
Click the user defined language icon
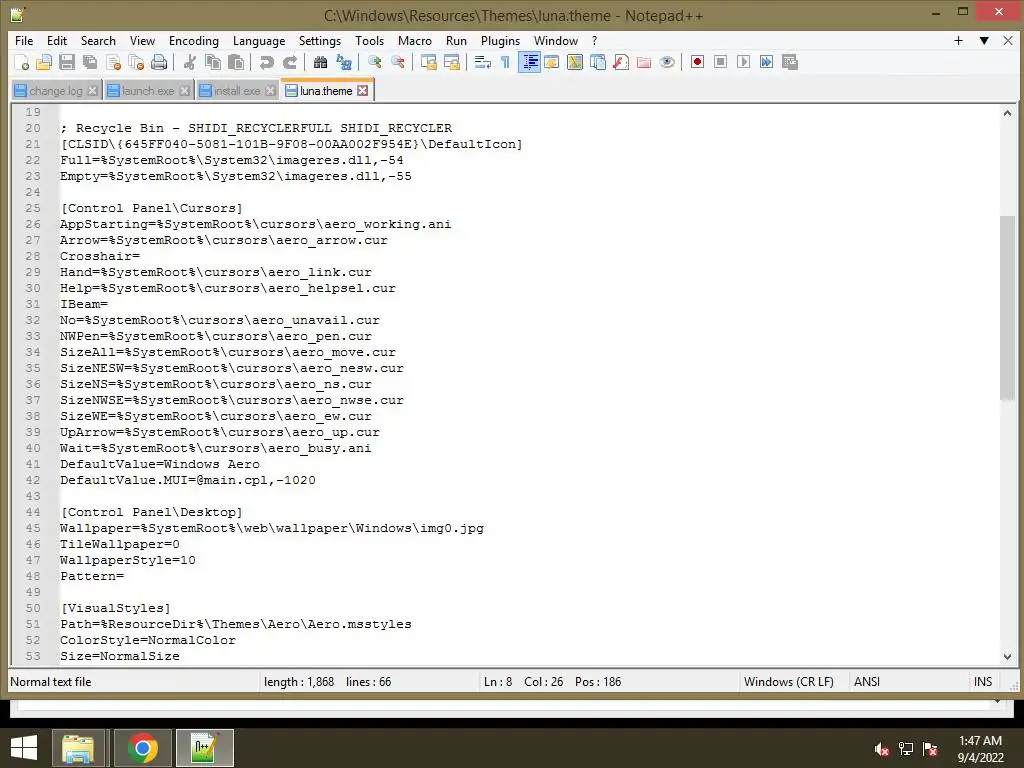coord(552,62)
